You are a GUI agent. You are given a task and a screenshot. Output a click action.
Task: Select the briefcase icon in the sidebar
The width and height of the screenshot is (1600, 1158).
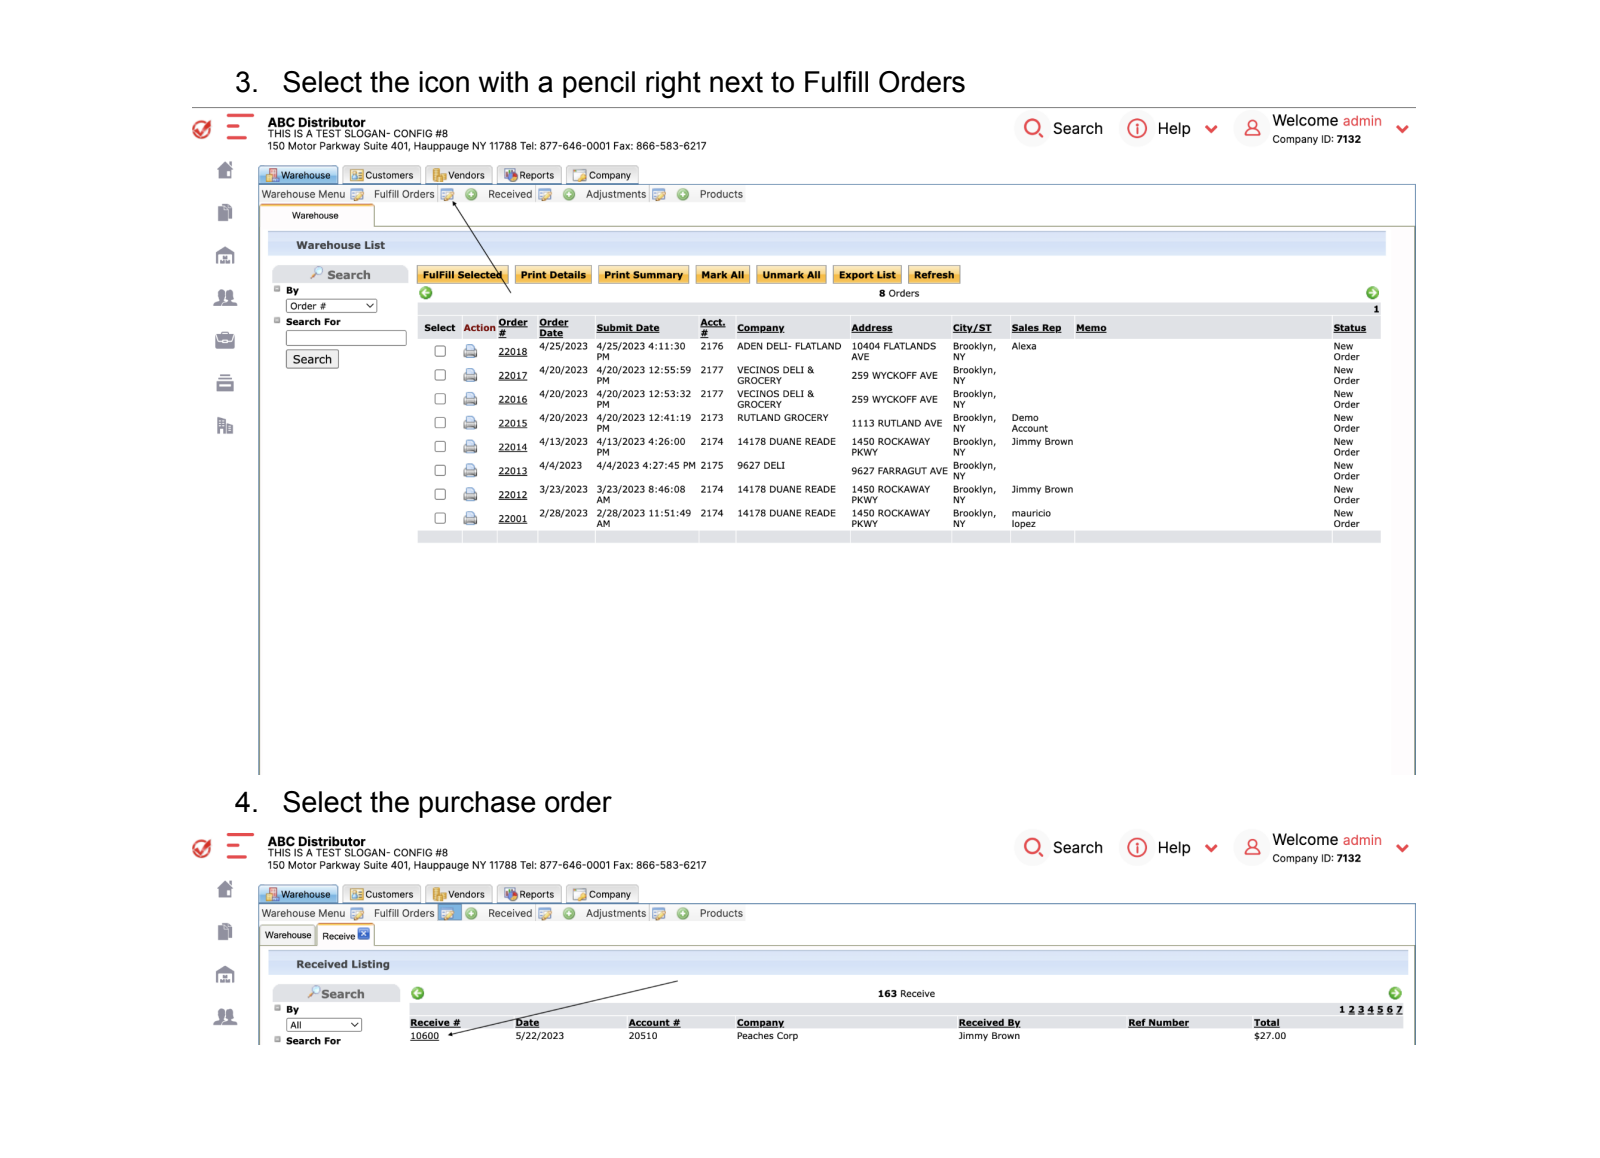pyautogui.click(x=225, y=339)
